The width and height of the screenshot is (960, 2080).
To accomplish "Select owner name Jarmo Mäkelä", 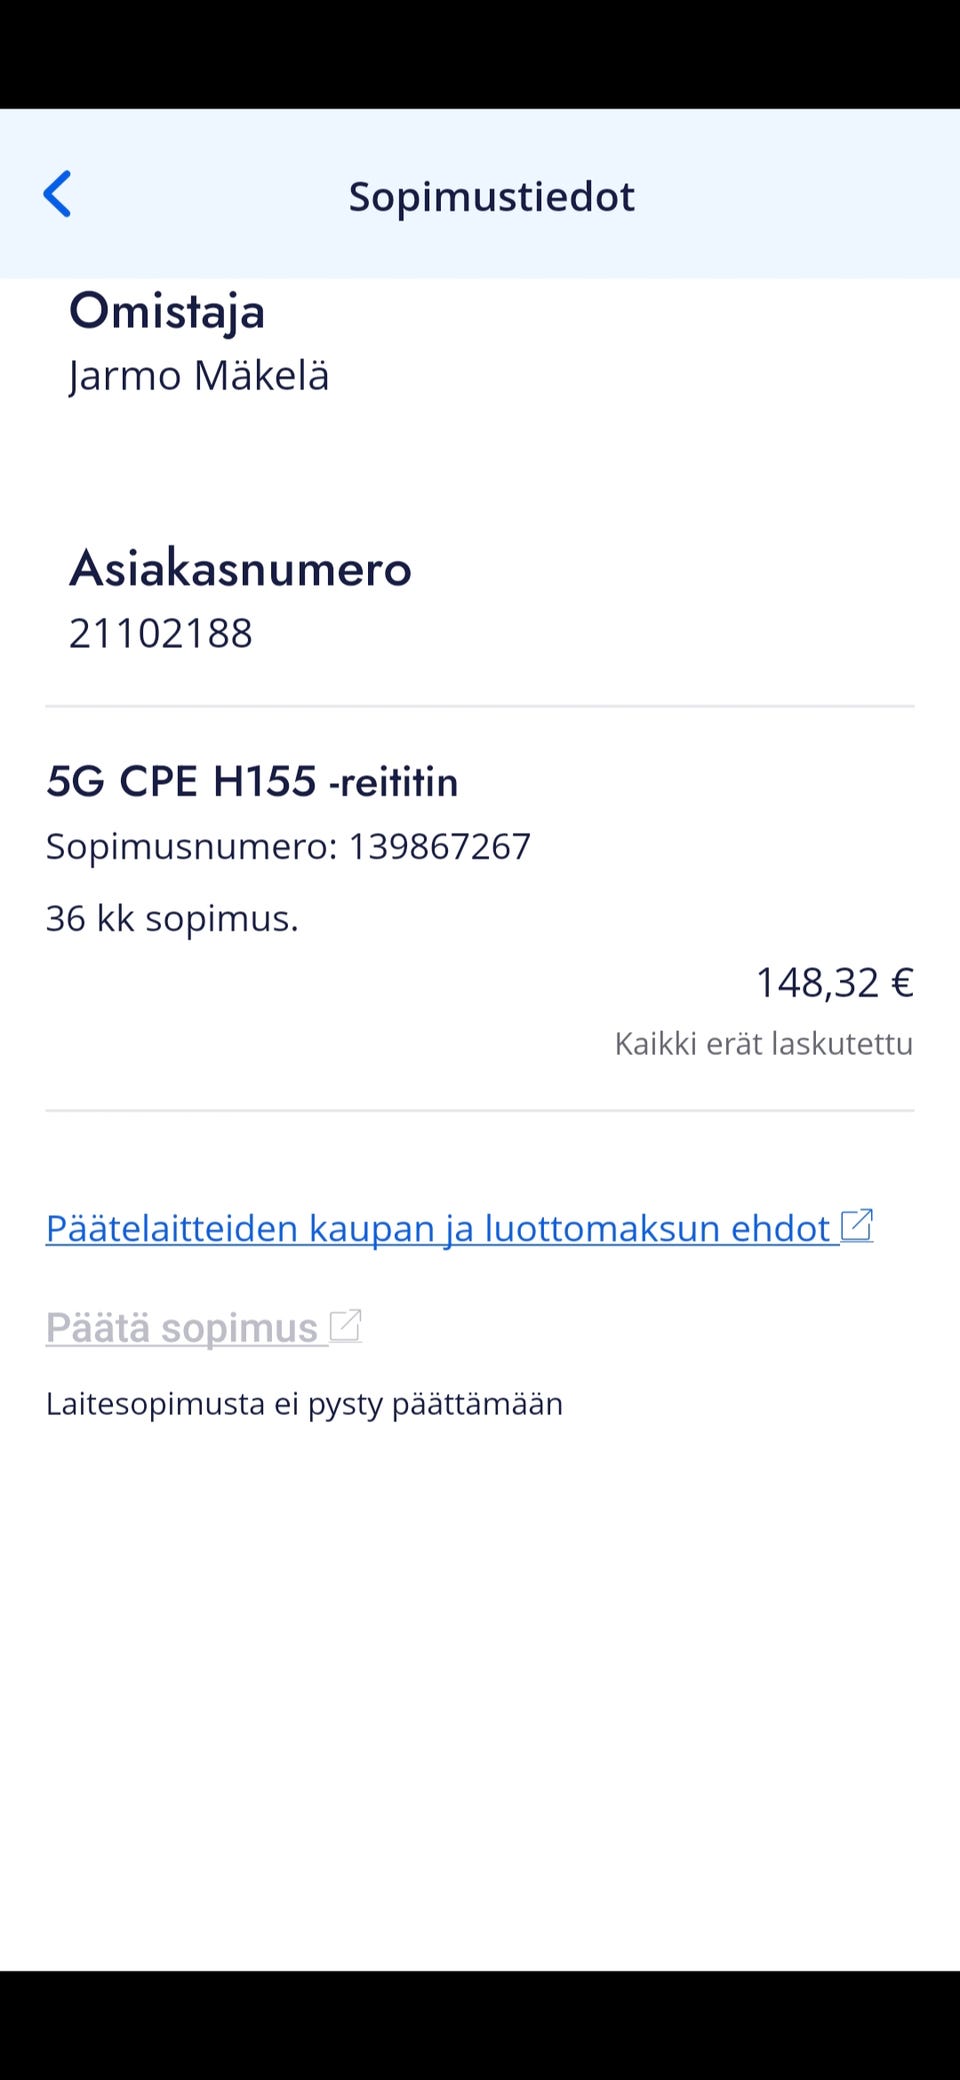I will click(x=199, y=376).
